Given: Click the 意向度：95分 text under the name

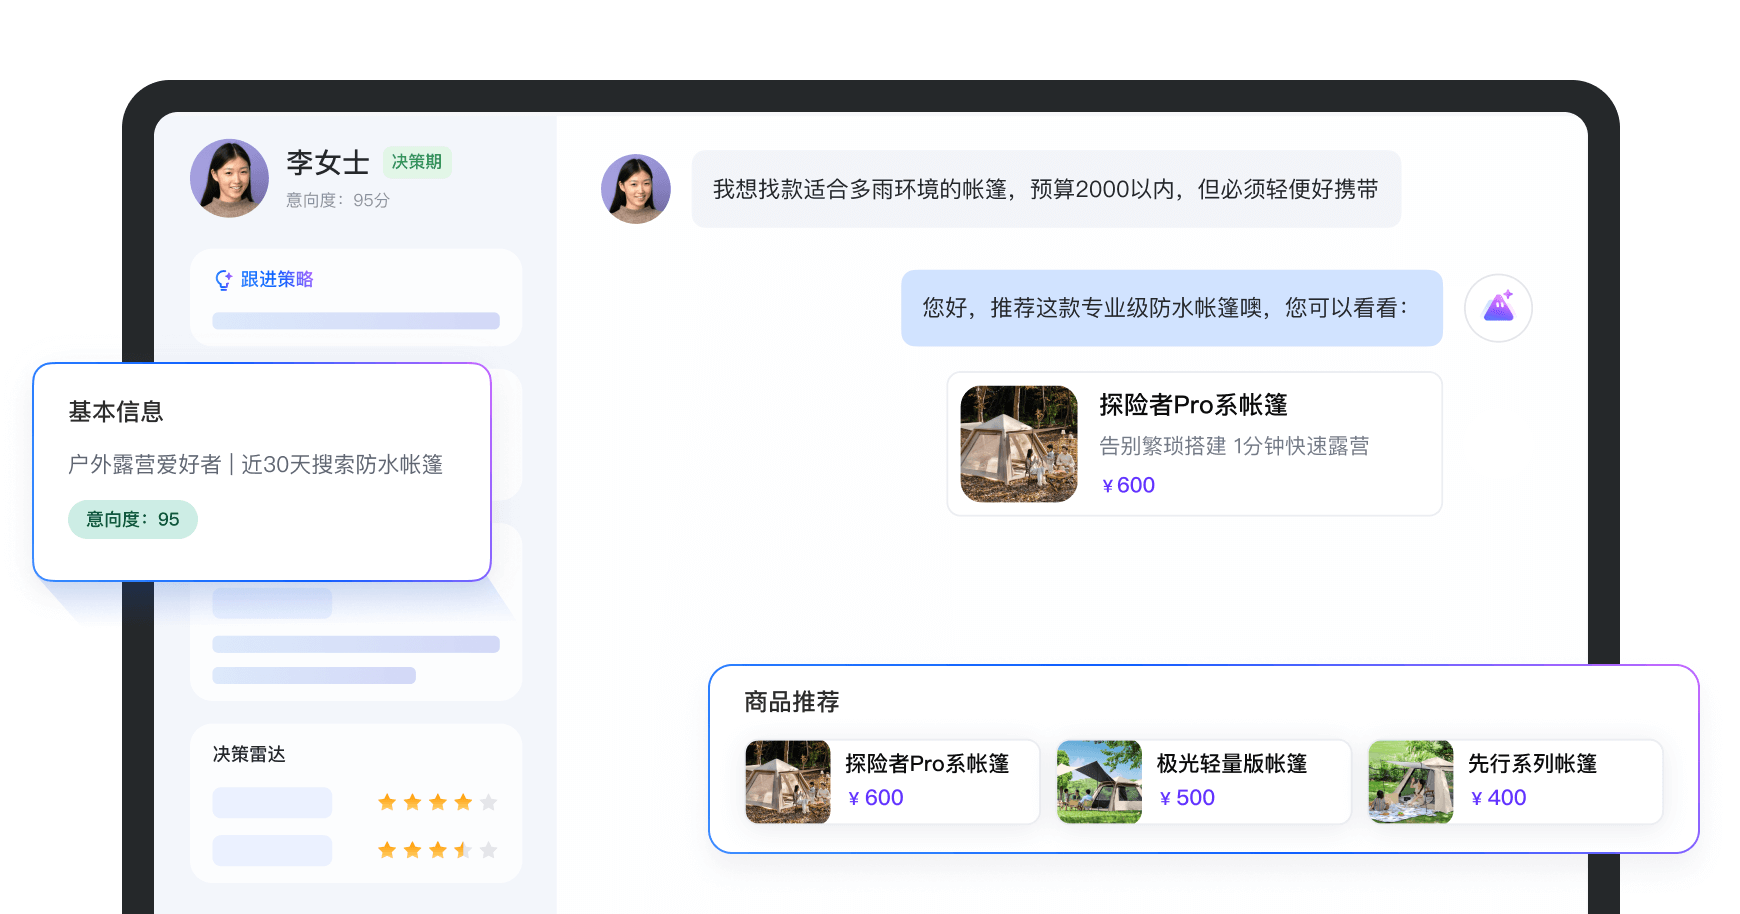Looking at the screenshot, I should (338, 200).
